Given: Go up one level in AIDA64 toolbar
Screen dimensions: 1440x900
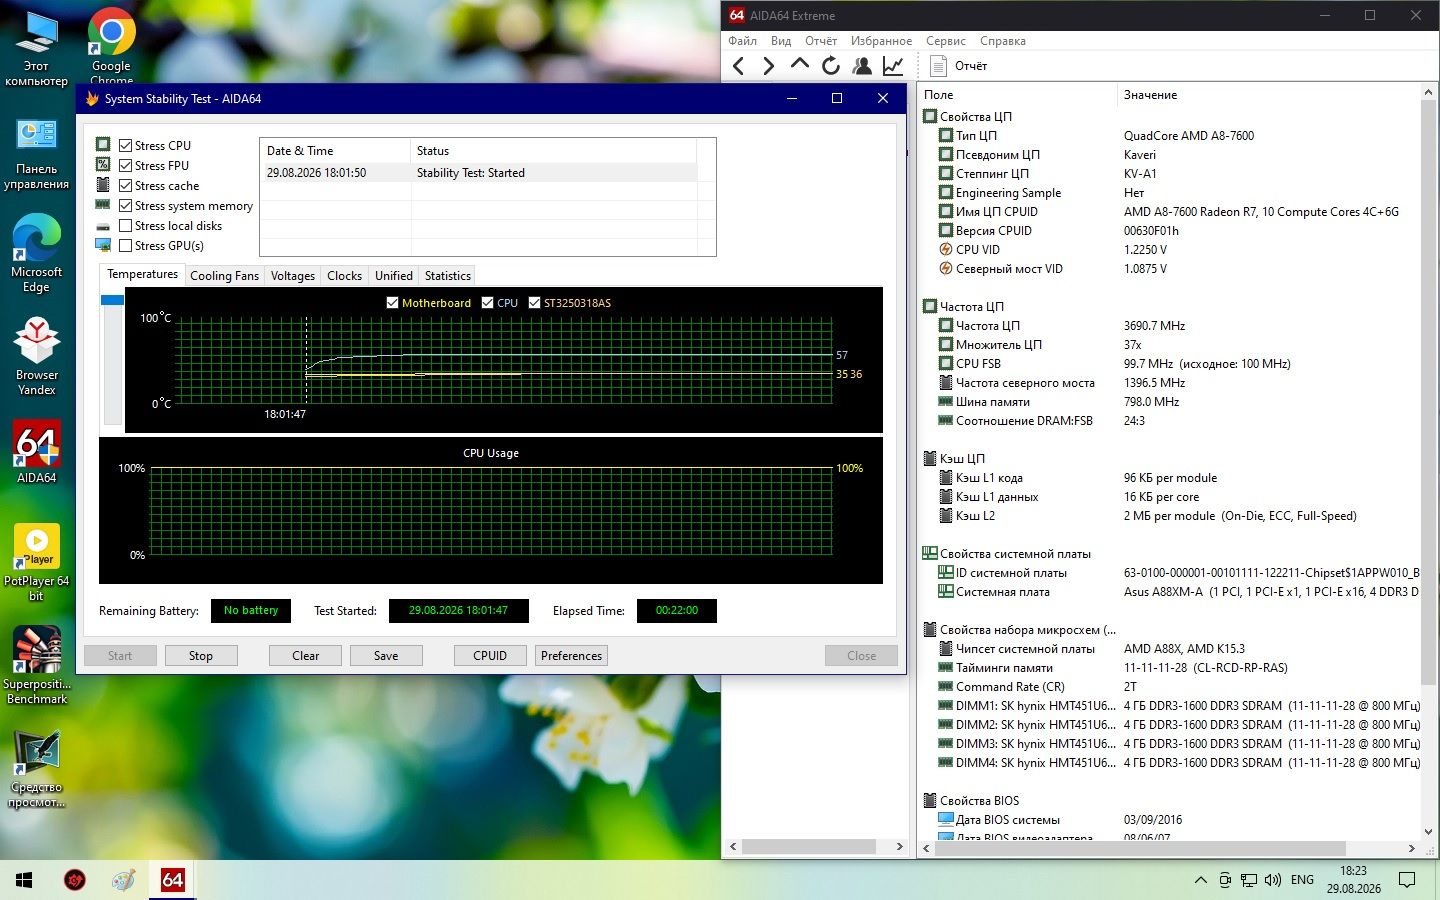Looking at the screenshot, I should pyautogui.click(x=800, y=65).
